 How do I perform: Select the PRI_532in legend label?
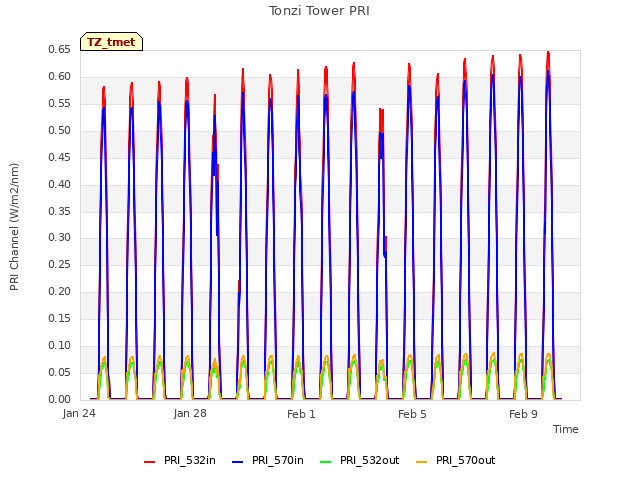[190, 461]
